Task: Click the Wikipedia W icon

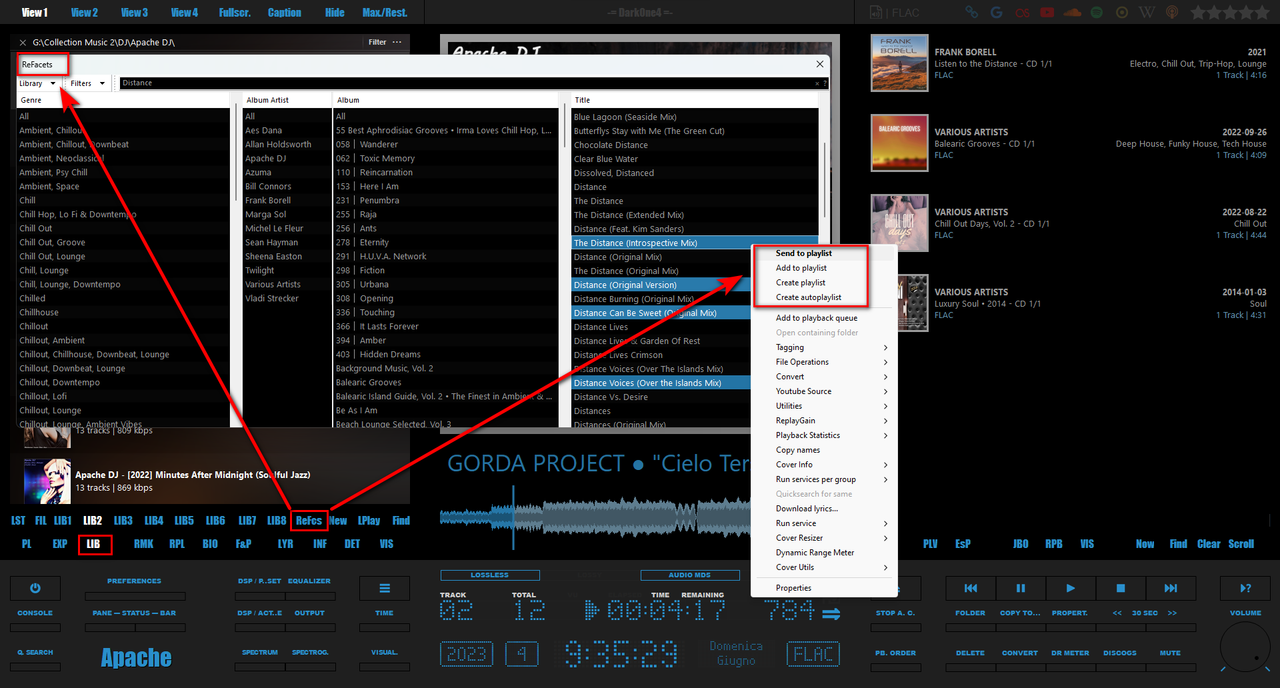Action: click(1147, 13)
